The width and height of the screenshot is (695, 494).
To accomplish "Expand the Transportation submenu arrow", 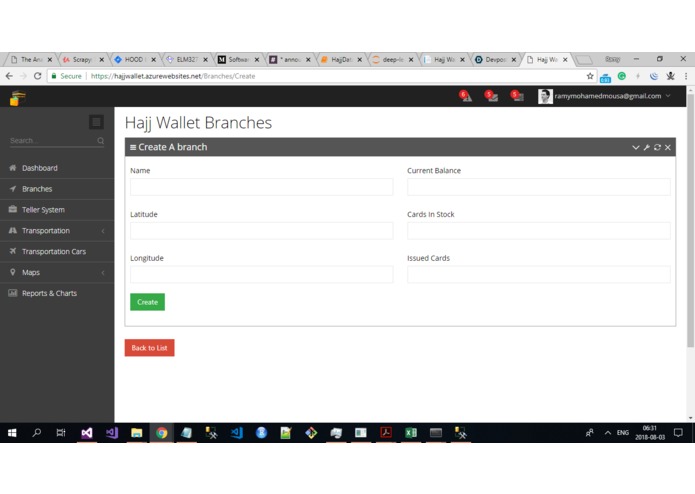I will 103,231.
